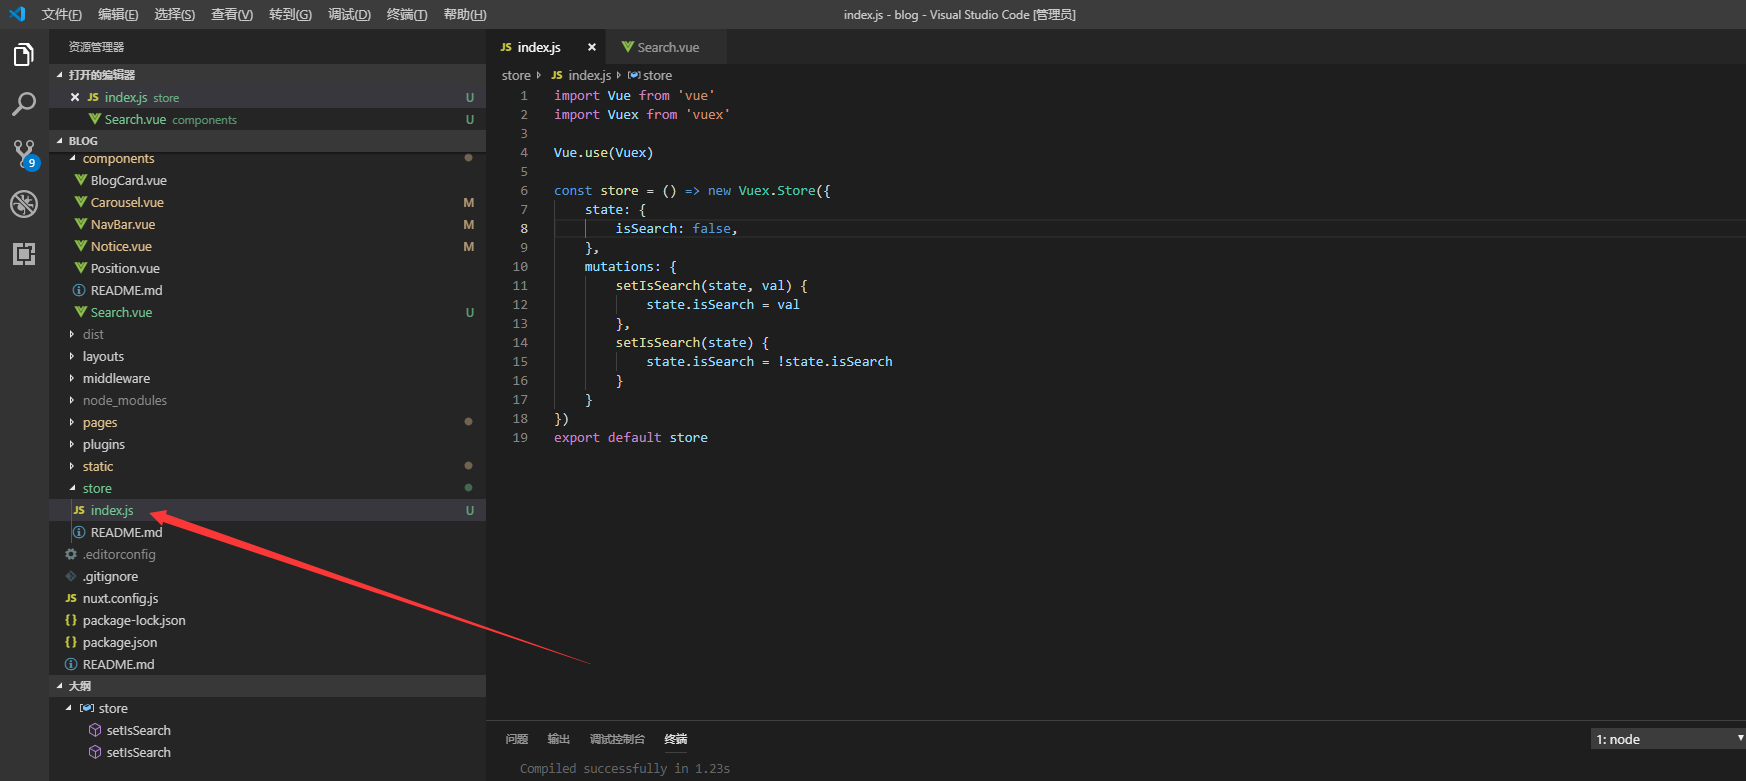Screen dimensions: 1746x781
Task: Click the git icon of .gitignore
Action: (71, 576)
